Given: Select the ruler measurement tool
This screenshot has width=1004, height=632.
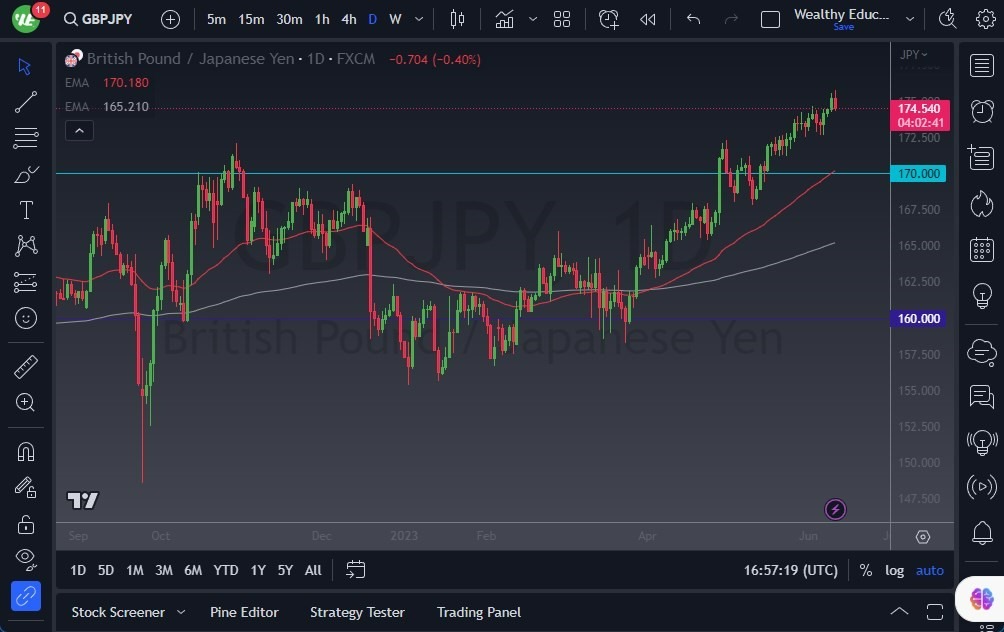Looking at the screenshot, I should point(26,367).
